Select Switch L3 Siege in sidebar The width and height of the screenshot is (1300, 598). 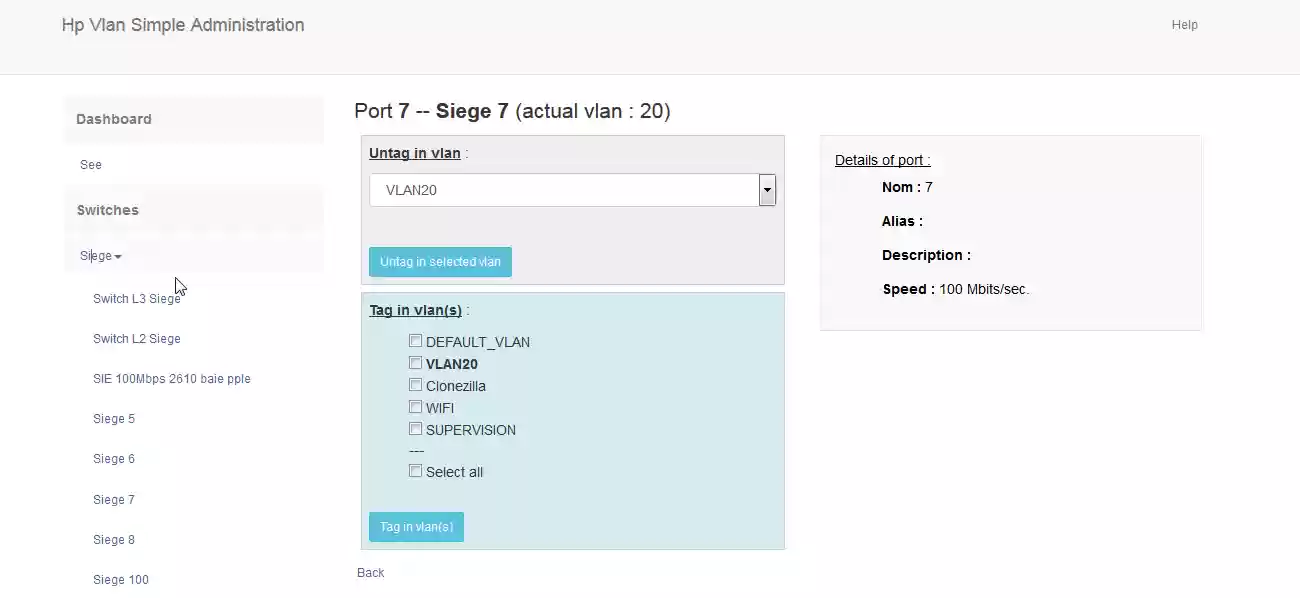pos(137,299)
